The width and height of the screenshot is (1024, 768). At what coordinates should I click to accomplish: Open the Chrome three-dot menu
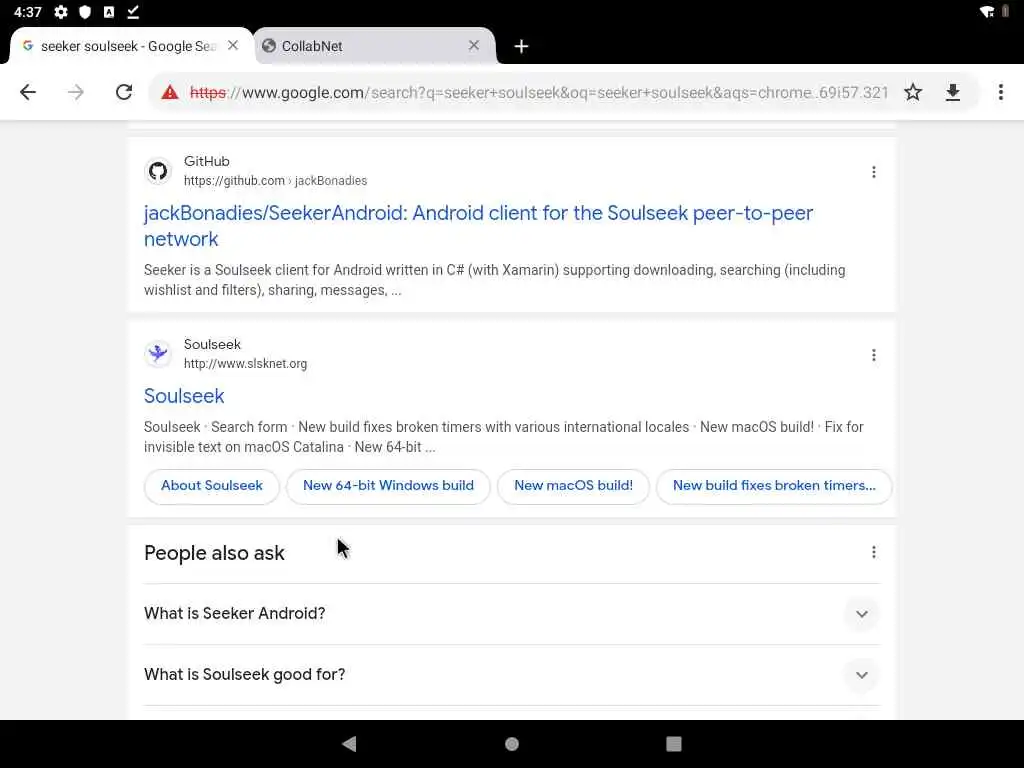[1000, 92]
